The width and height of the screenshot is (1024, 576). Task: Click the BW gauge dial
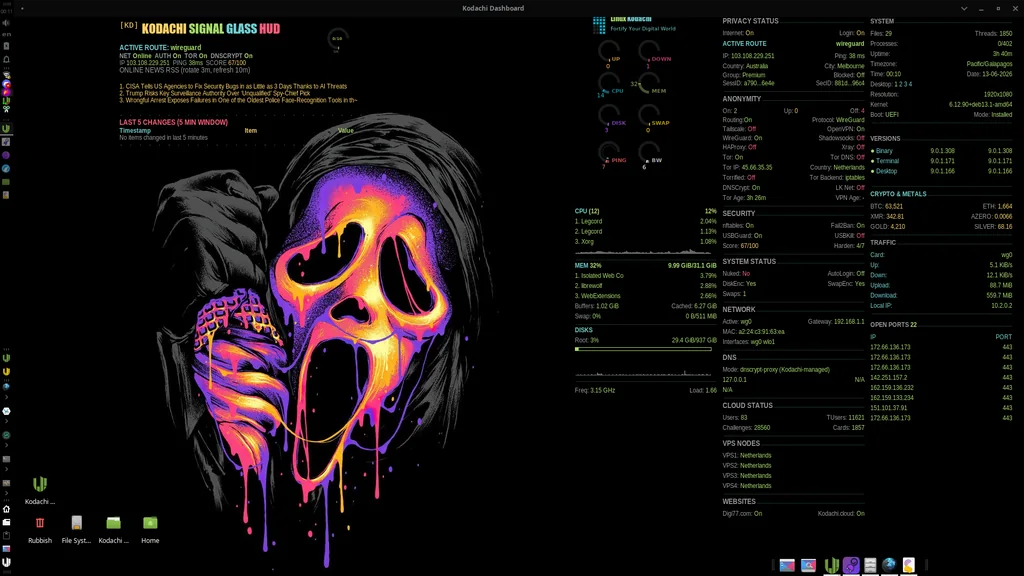click(x=649, y=153)
